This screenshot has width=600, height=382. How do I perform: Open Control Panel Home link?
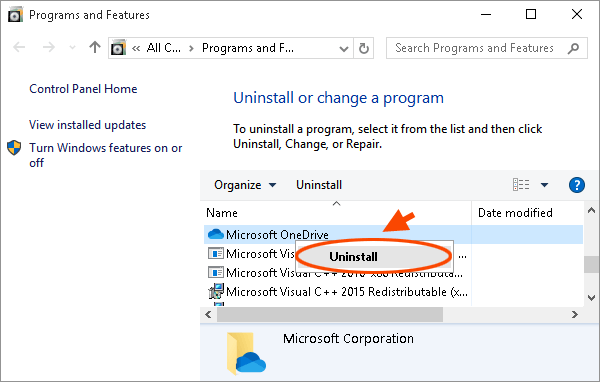[83, 89]
